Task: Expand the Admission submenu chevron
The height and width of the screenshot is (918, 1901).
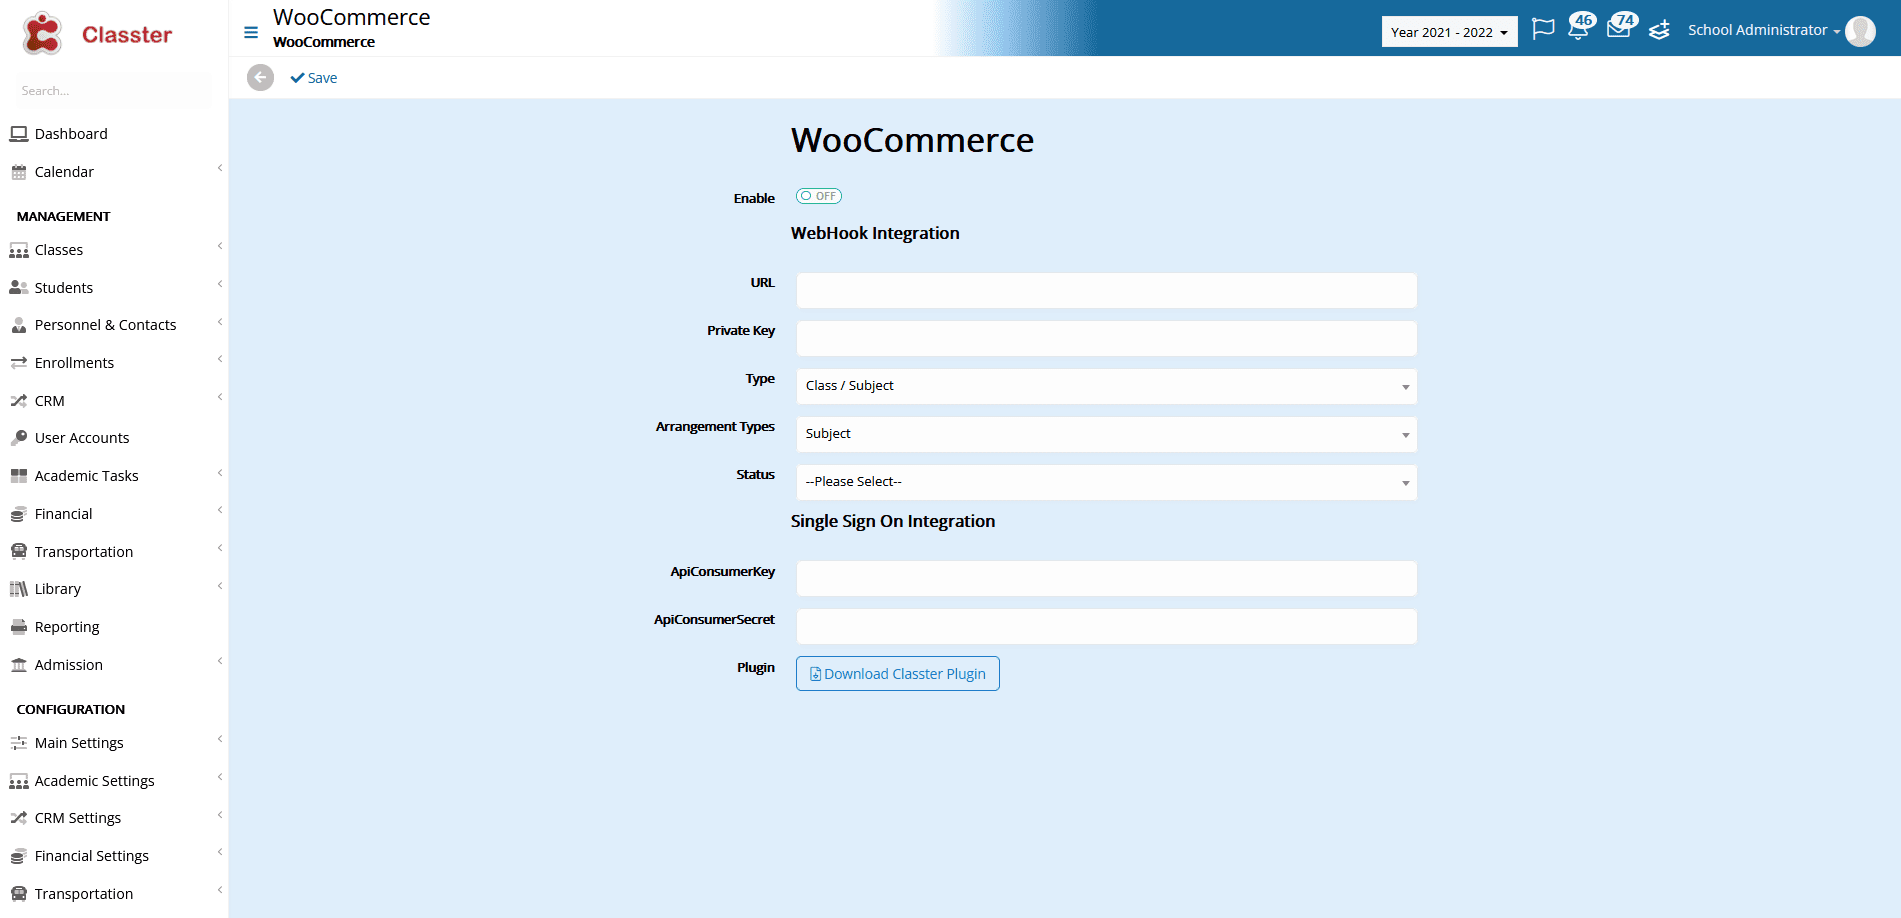Action: (220, 661)
